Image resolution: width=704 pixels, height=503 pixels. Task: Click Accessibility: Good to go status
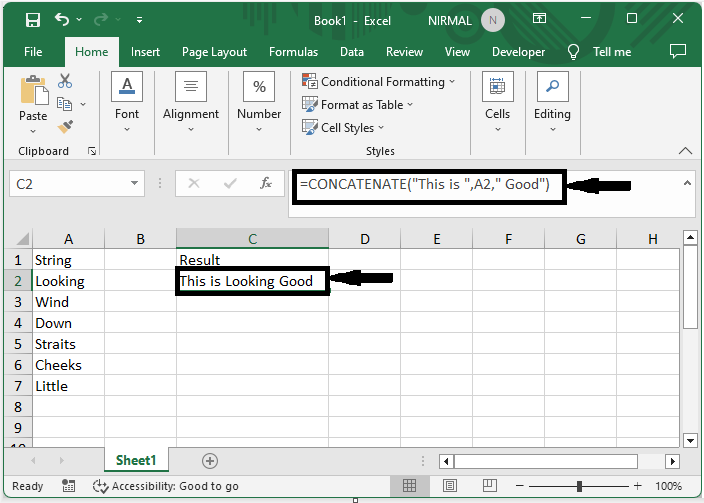click(165, 486)
